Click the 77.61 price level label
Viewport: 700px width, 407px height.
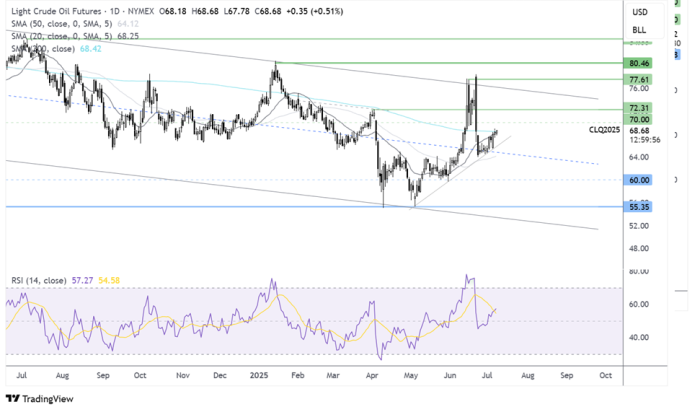[x=639, y=79]
